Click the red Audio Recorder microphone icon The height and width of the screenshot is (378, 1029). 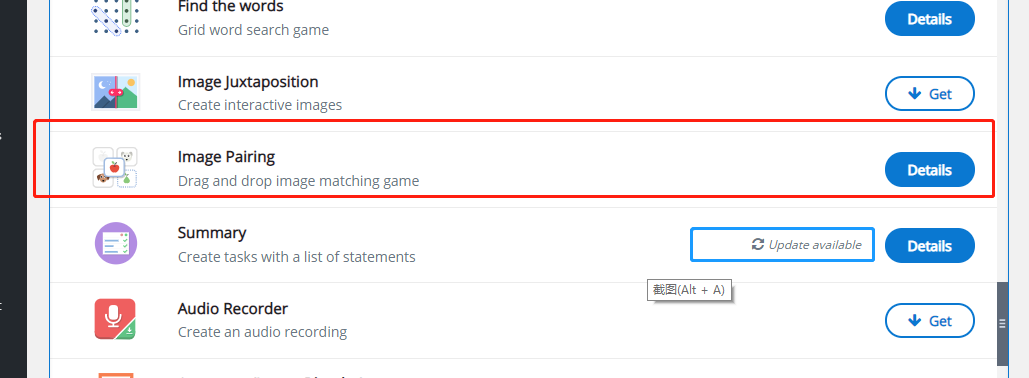point(115,319)
